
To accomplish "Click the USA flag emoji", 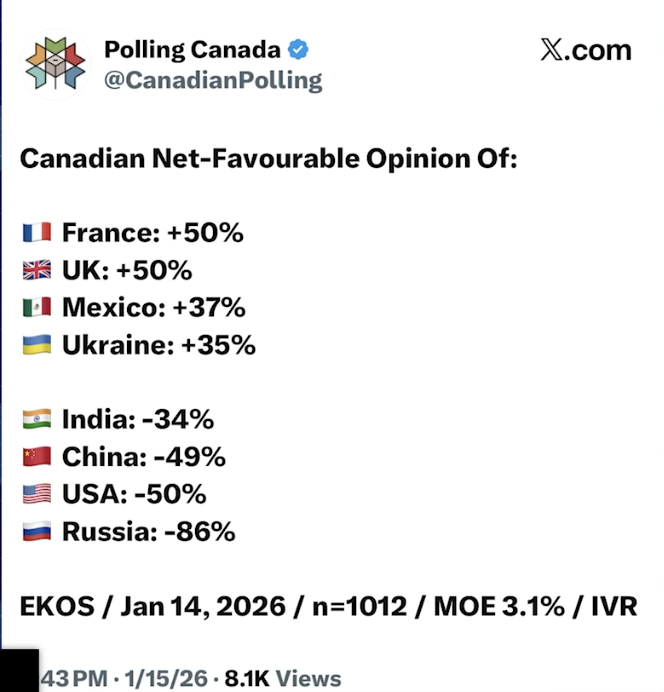I will 37,495.
